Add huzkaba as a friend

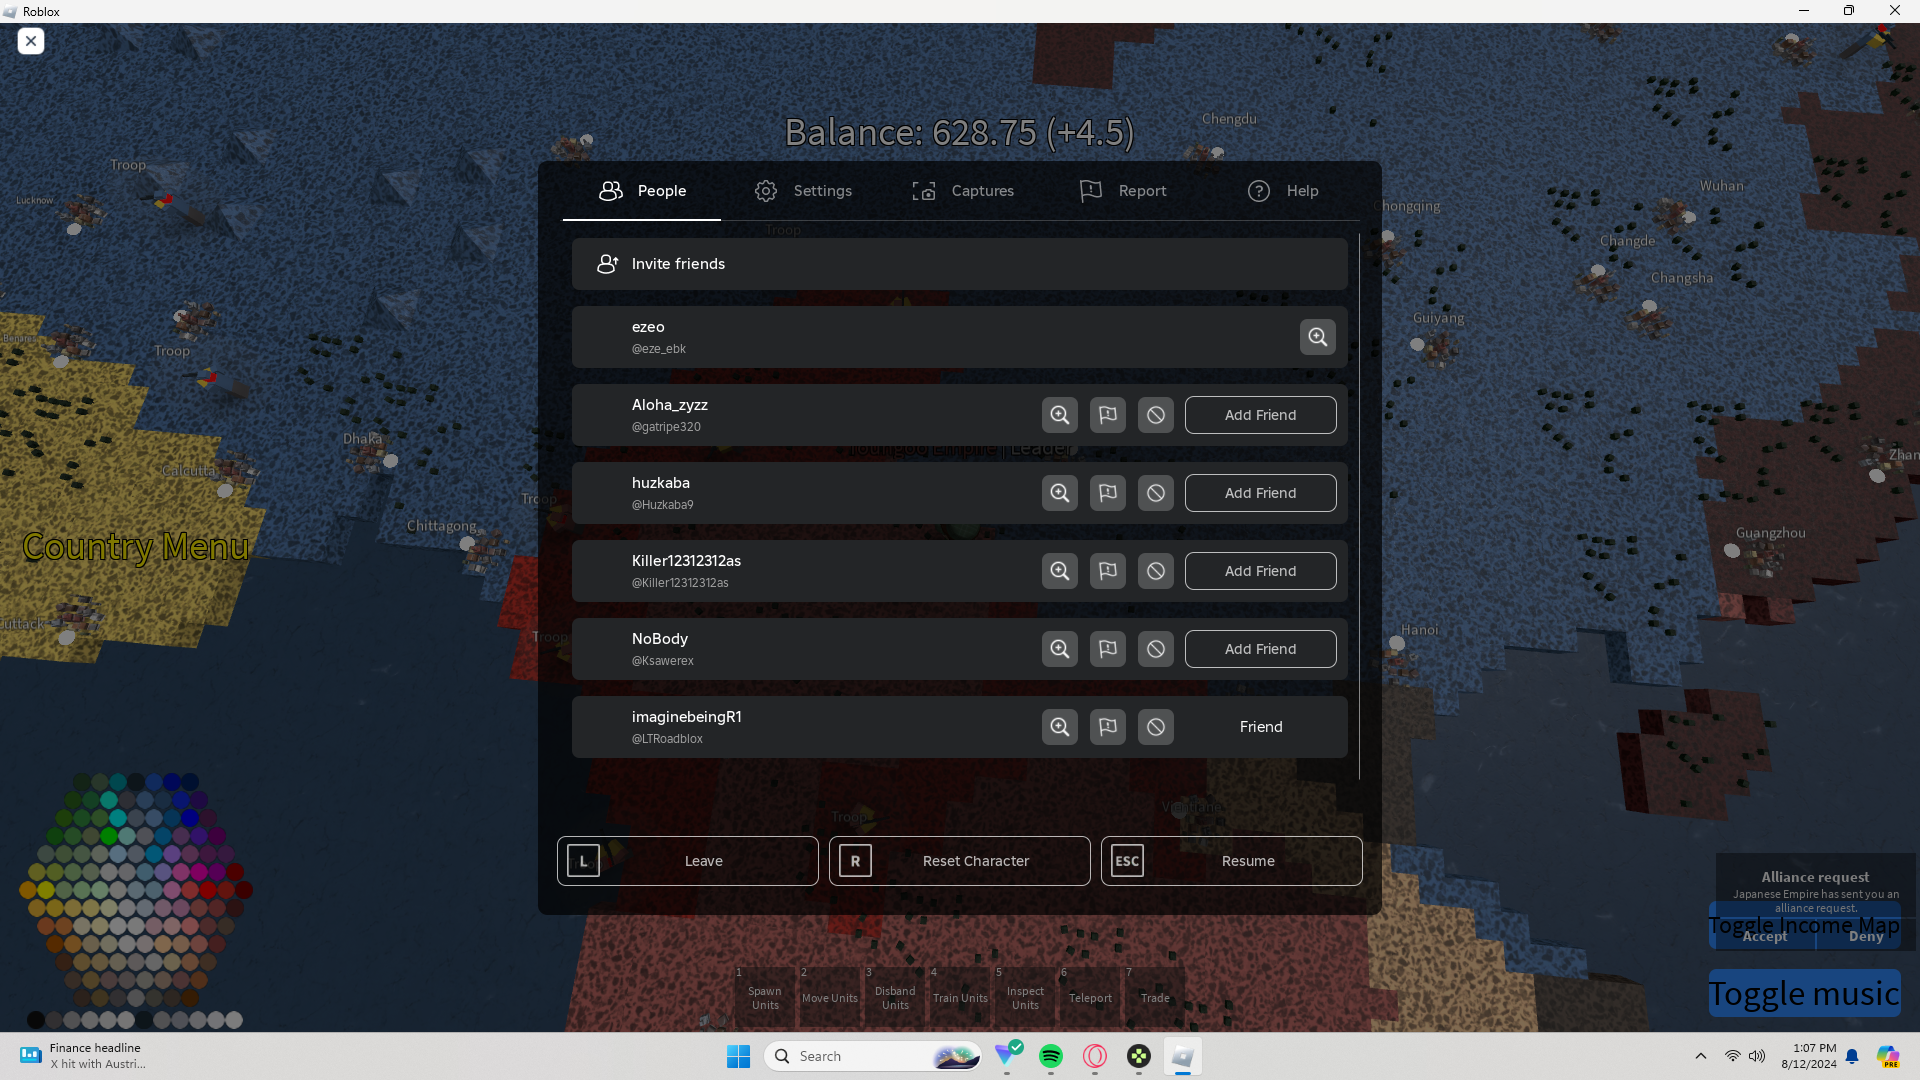pos(1260,493)
